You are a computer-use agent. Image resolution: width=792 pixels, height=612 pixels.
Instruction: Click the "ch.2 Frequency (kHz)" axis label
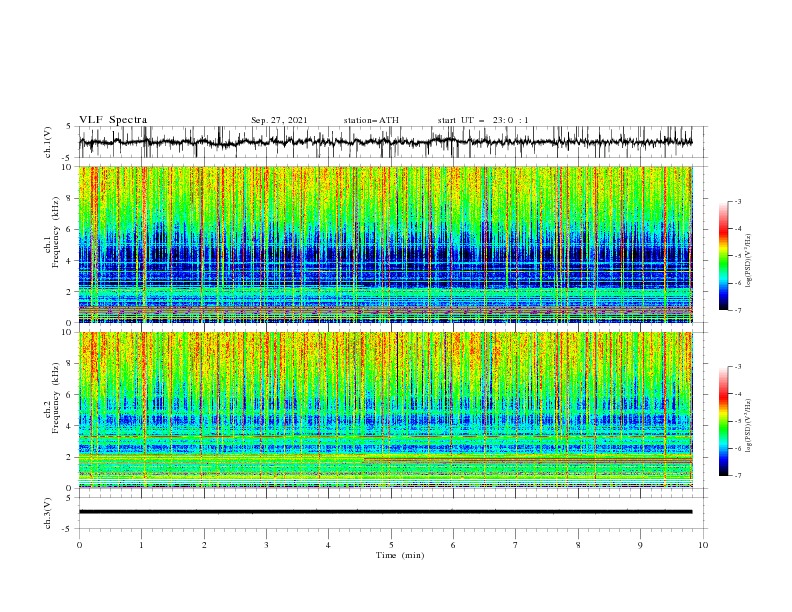click(51, 397)
